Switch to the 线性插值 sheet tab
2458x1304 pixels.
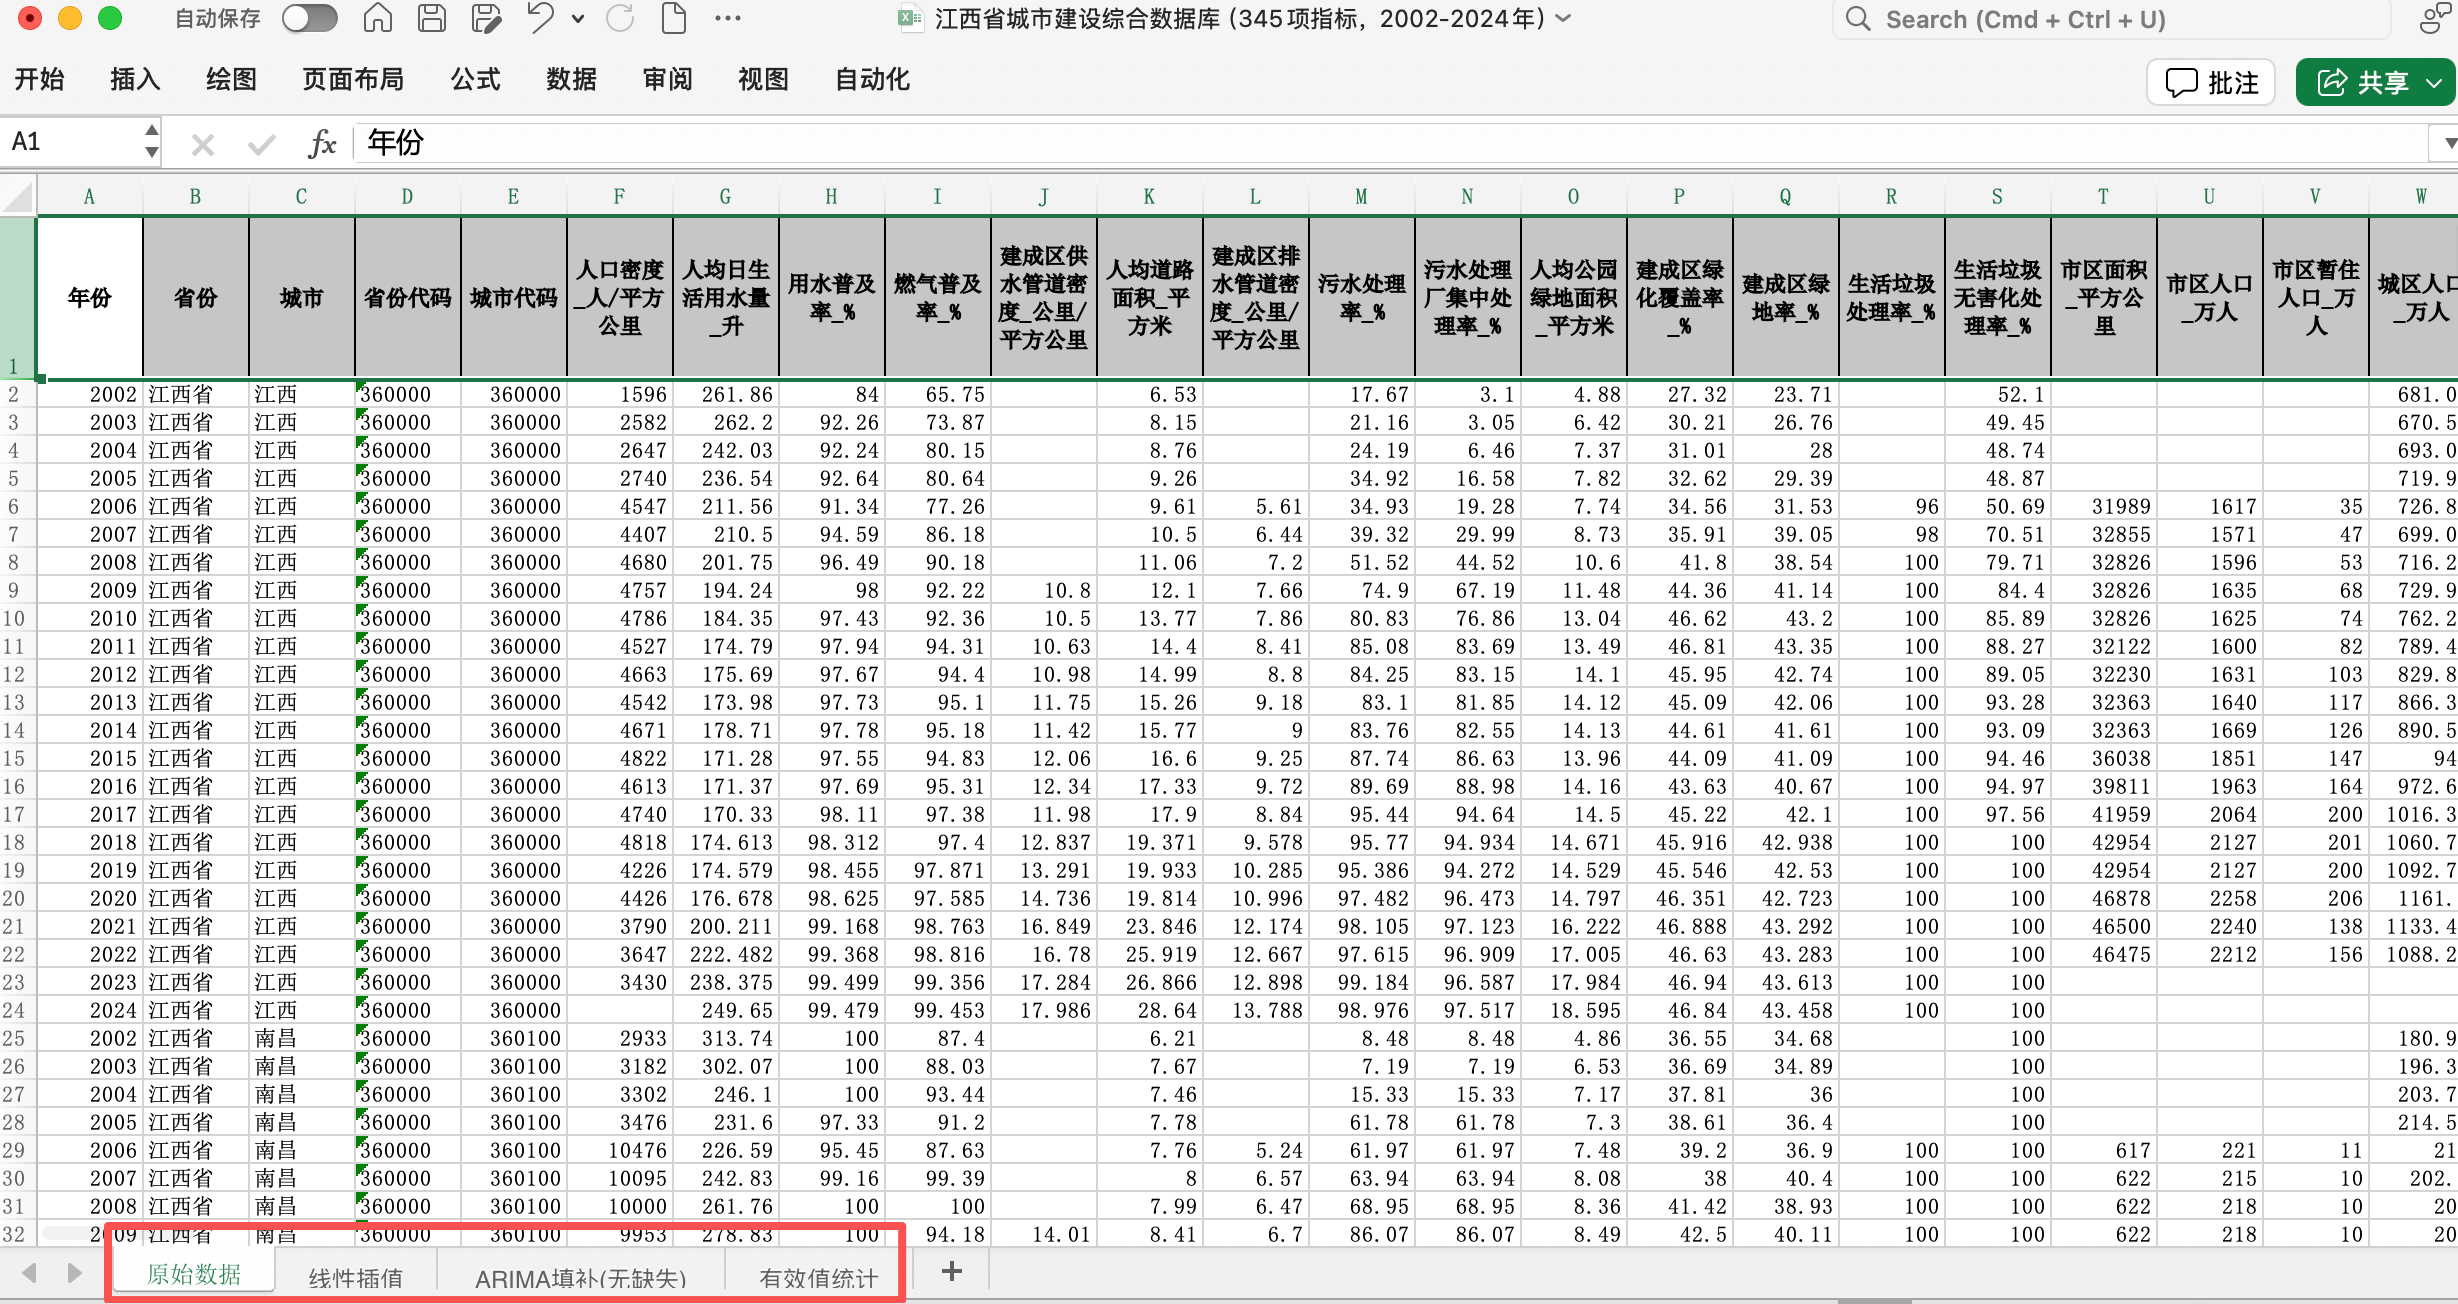(x=356, y=1277)
